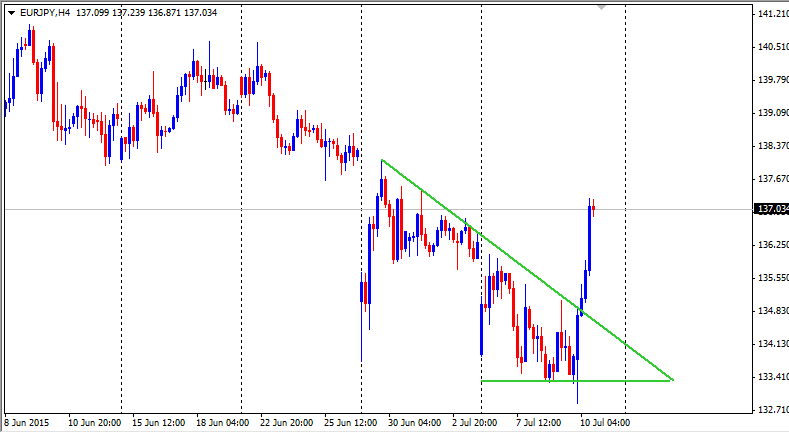This screenshot has height=433, width=789.
Task: Click the 10 Jul 04:00 time label
Action: [603, 422]
